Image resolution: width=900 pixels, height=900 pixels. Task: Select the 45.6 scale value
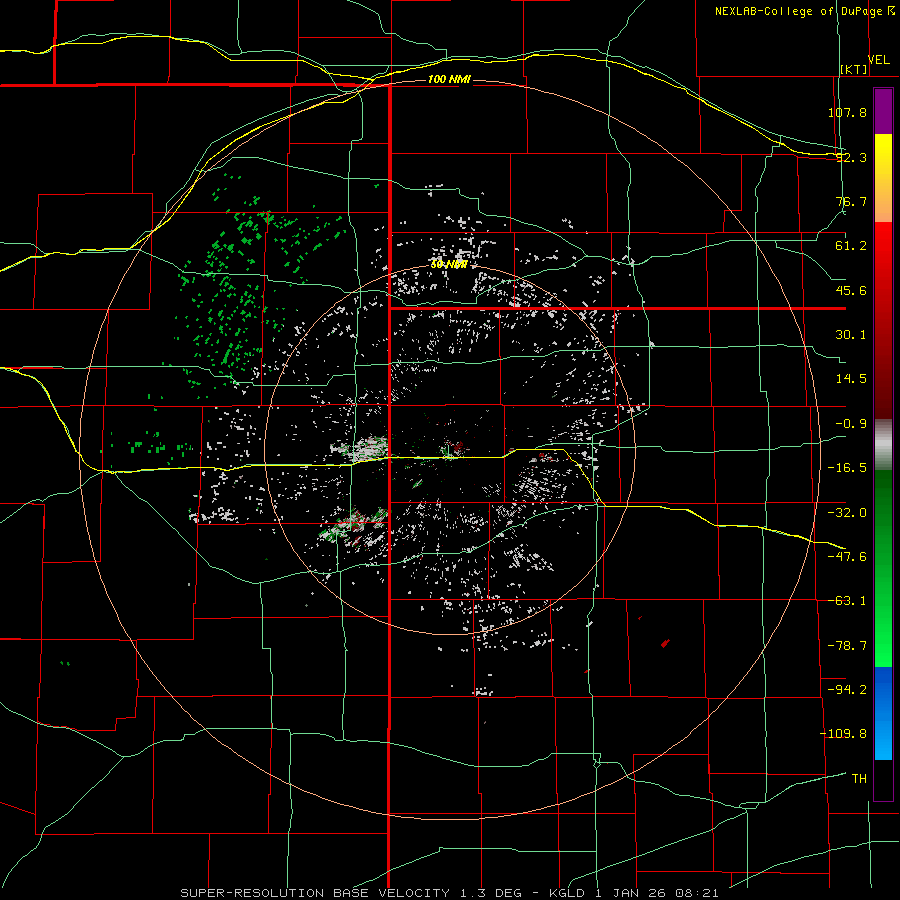point(851,290)
